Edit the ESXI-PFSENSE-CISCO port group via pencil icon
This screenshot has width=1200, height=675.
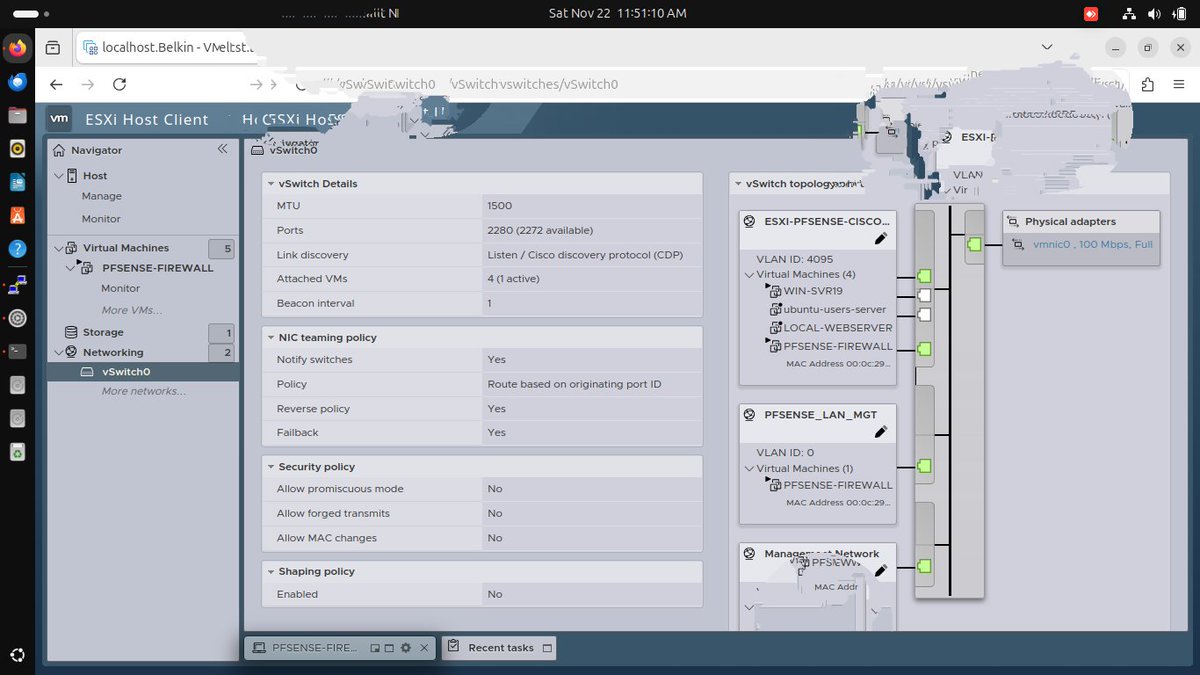coord(881,238)
